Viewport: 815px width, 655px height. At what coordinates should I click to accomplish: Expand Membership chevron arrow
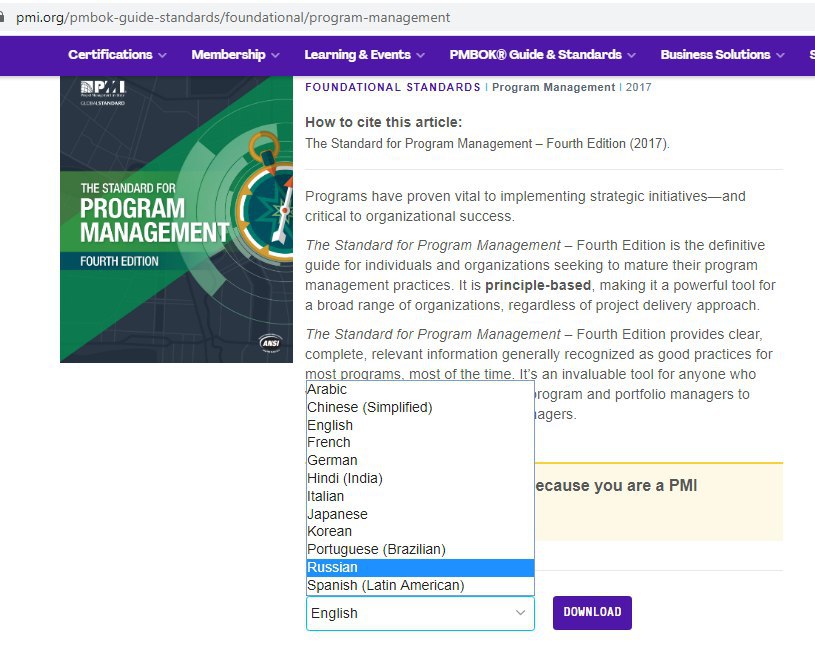[275, 55]
